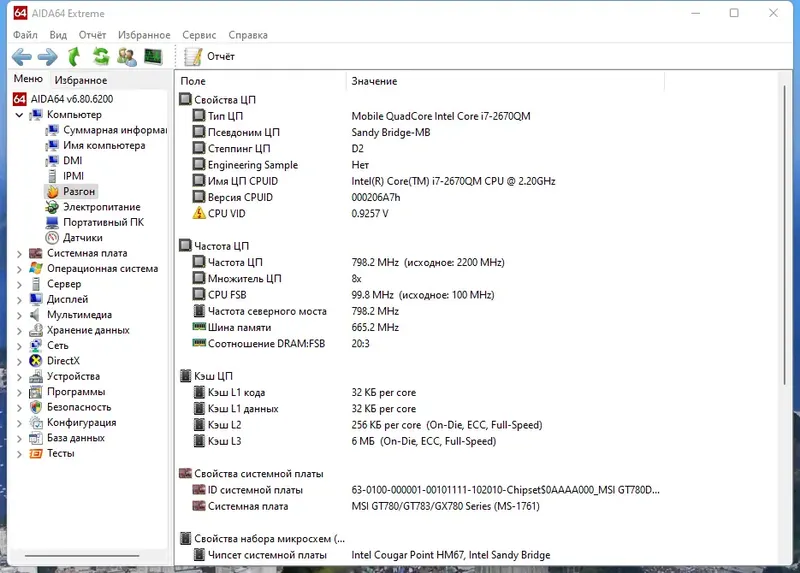
Task: Click the Сеть network icon
Action: point(36,345)
